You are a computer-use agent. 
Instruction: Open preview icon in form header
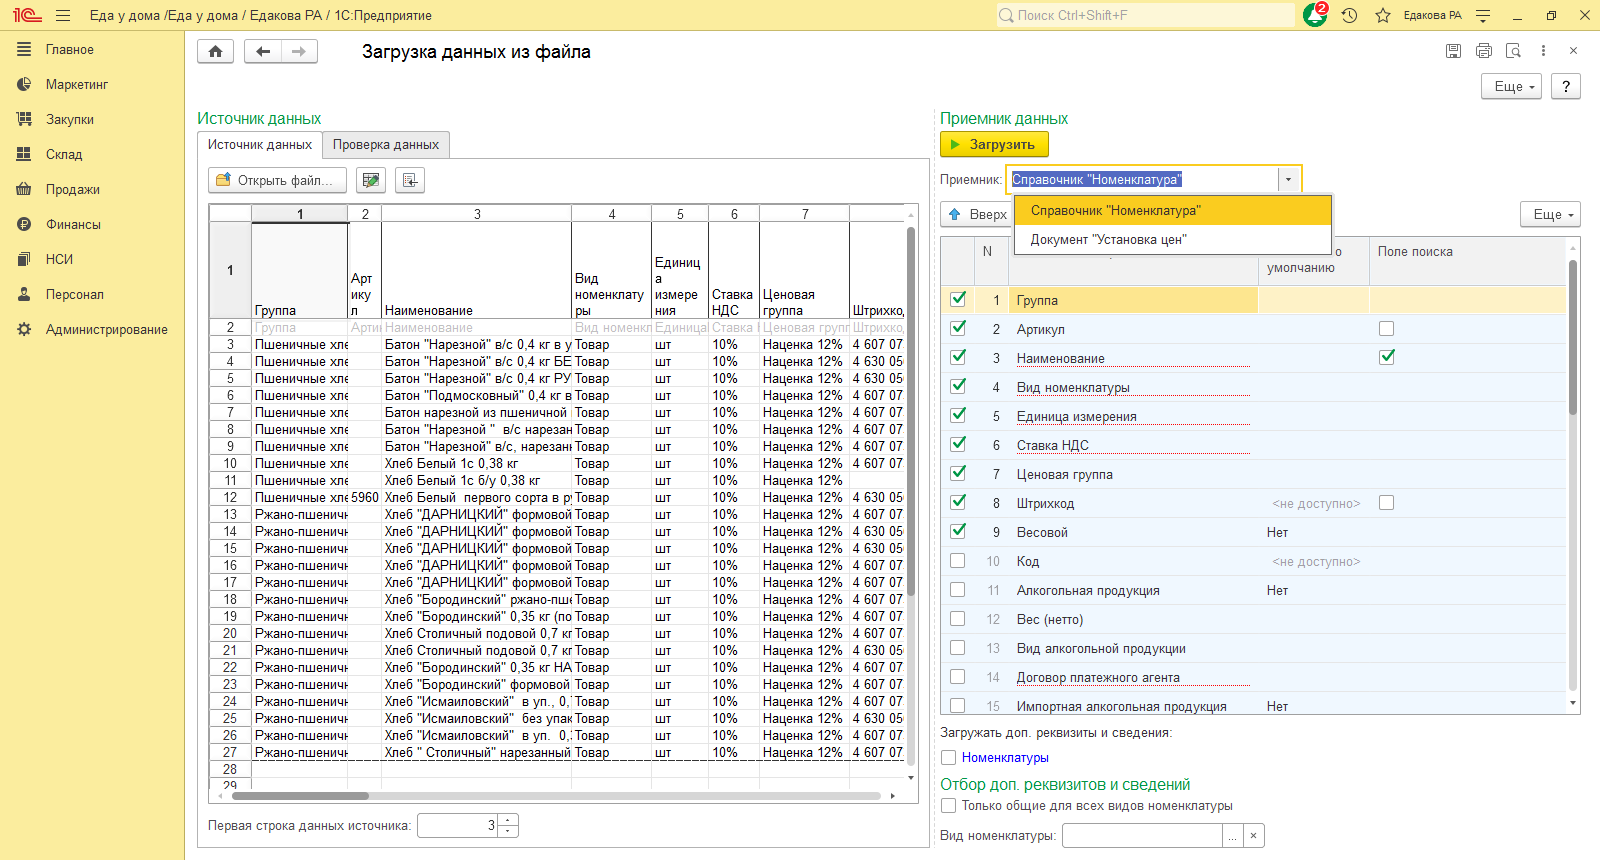(x=1513, y=51)
